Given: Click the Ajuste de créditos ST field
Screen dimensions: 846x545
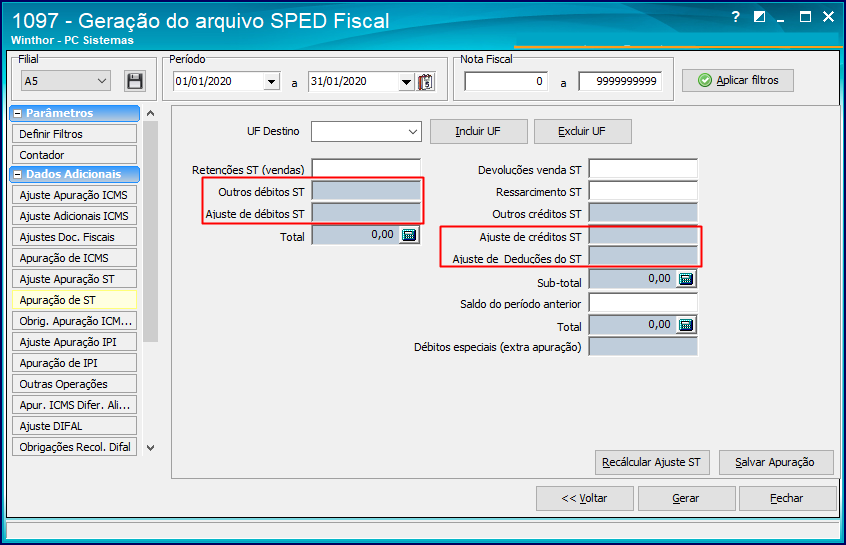Looking at the screenshot, I should [643, 236].
